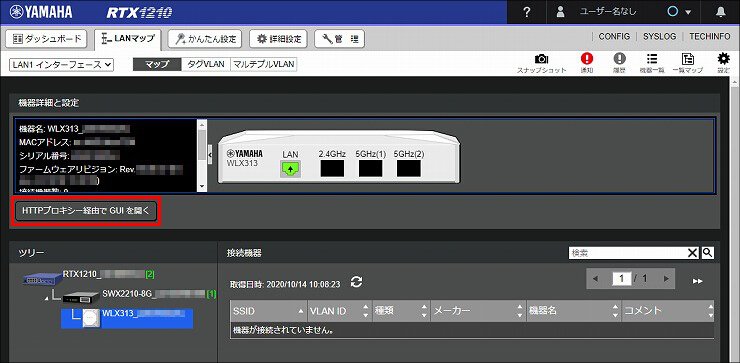The width and height of the screenshot is (740, 363).
Task: Open the 管理 tab
Action: pos(339,39)
